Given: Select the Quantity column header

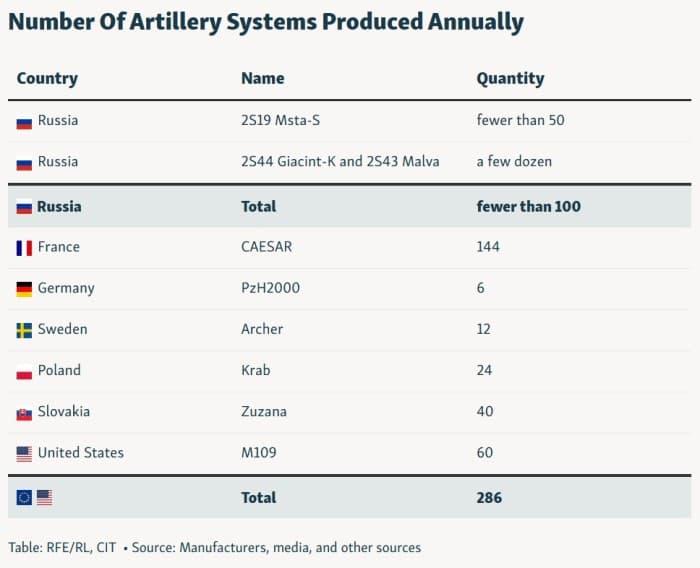Looking at the screenshot, I should [x=510, y=78].
